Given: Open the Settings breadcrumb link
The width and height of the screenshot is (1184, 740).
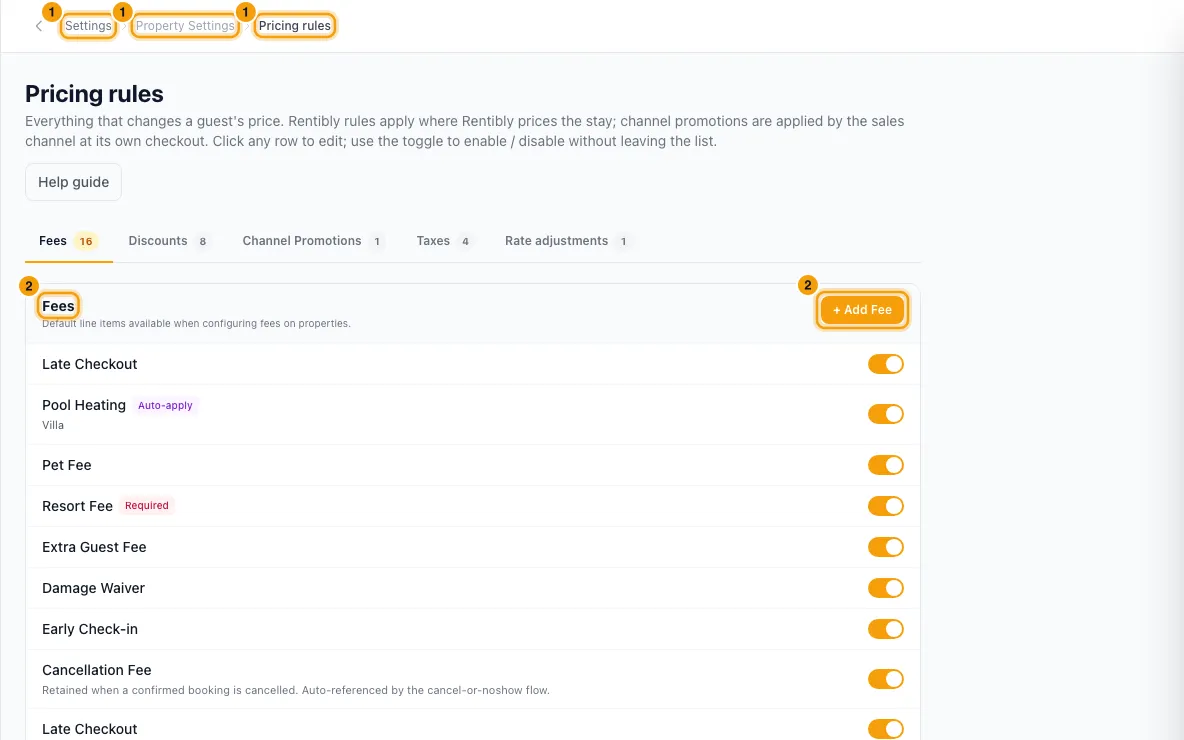Looking at the screenshot, I should pyautogui.click(x=88, y=26).
